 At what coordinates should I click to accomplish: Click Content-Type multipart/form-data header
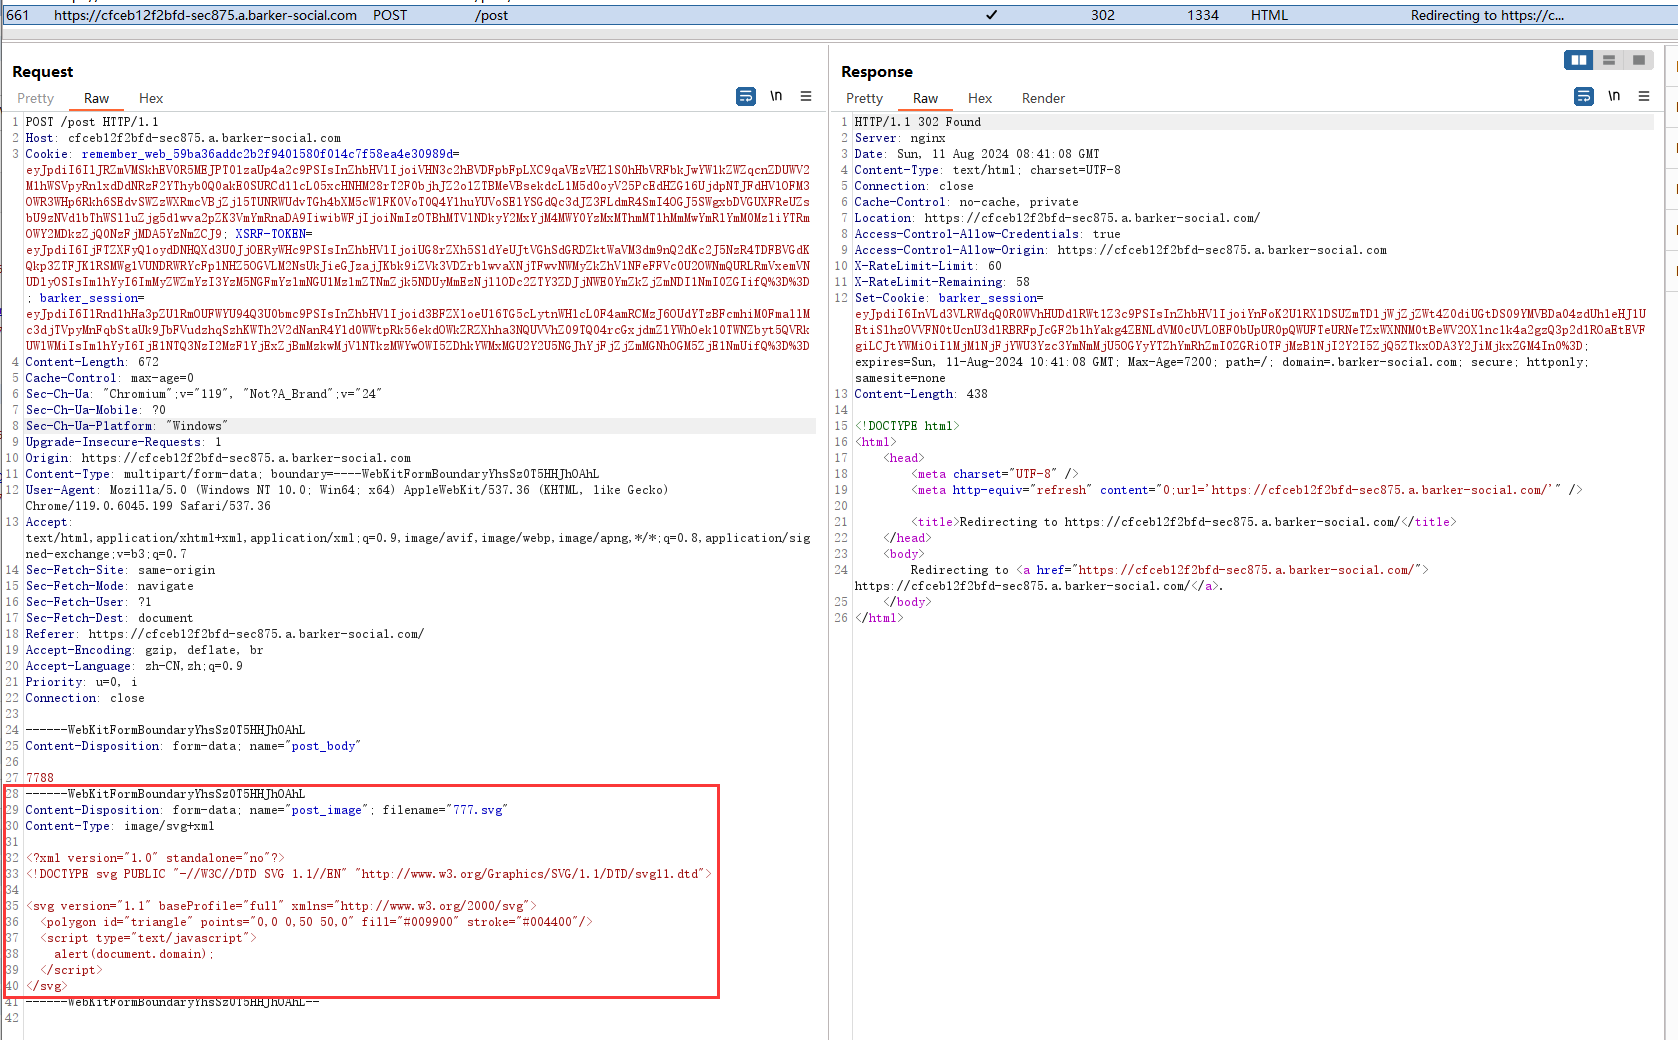312,474
